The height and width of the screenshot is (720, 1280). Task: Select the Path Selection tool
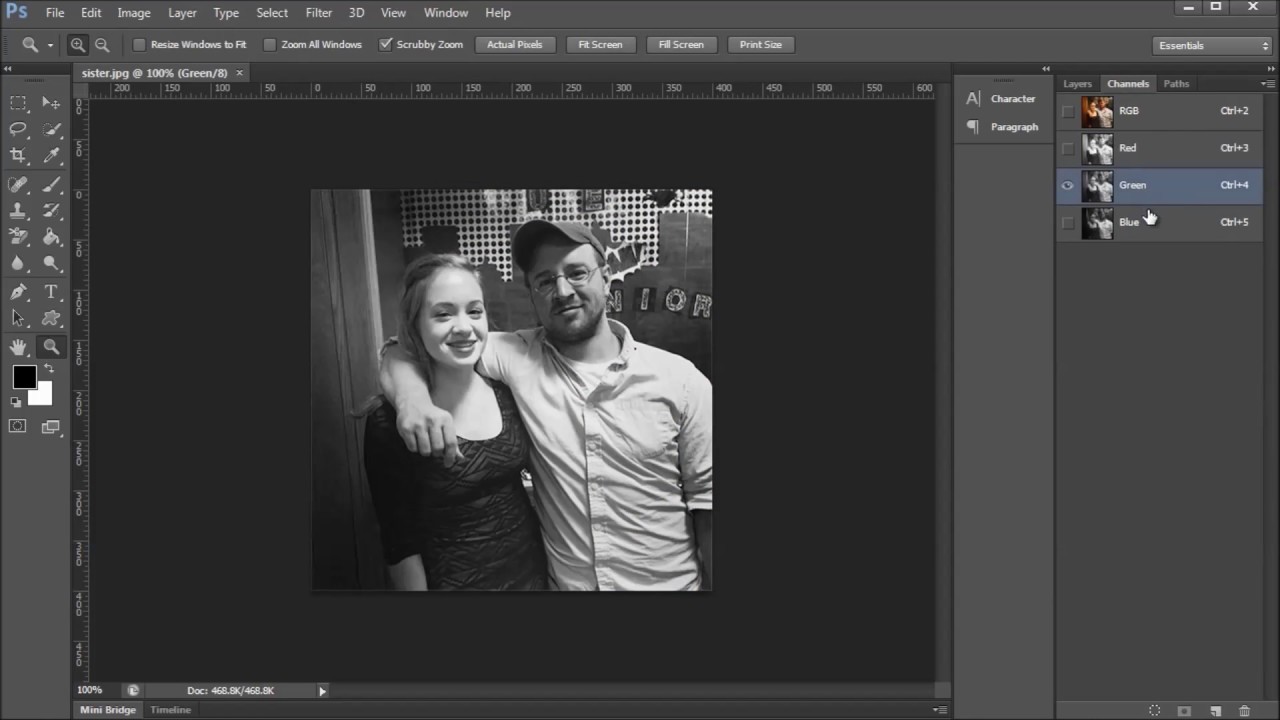point(18,318)
